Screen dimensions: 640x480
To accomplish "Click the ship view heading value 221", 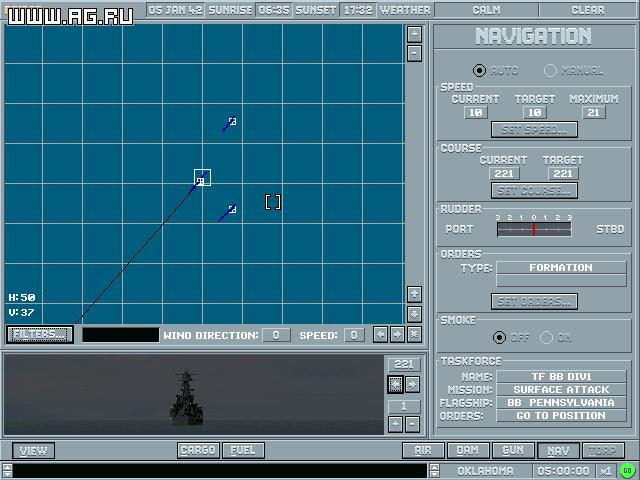I will pos(404,364).
